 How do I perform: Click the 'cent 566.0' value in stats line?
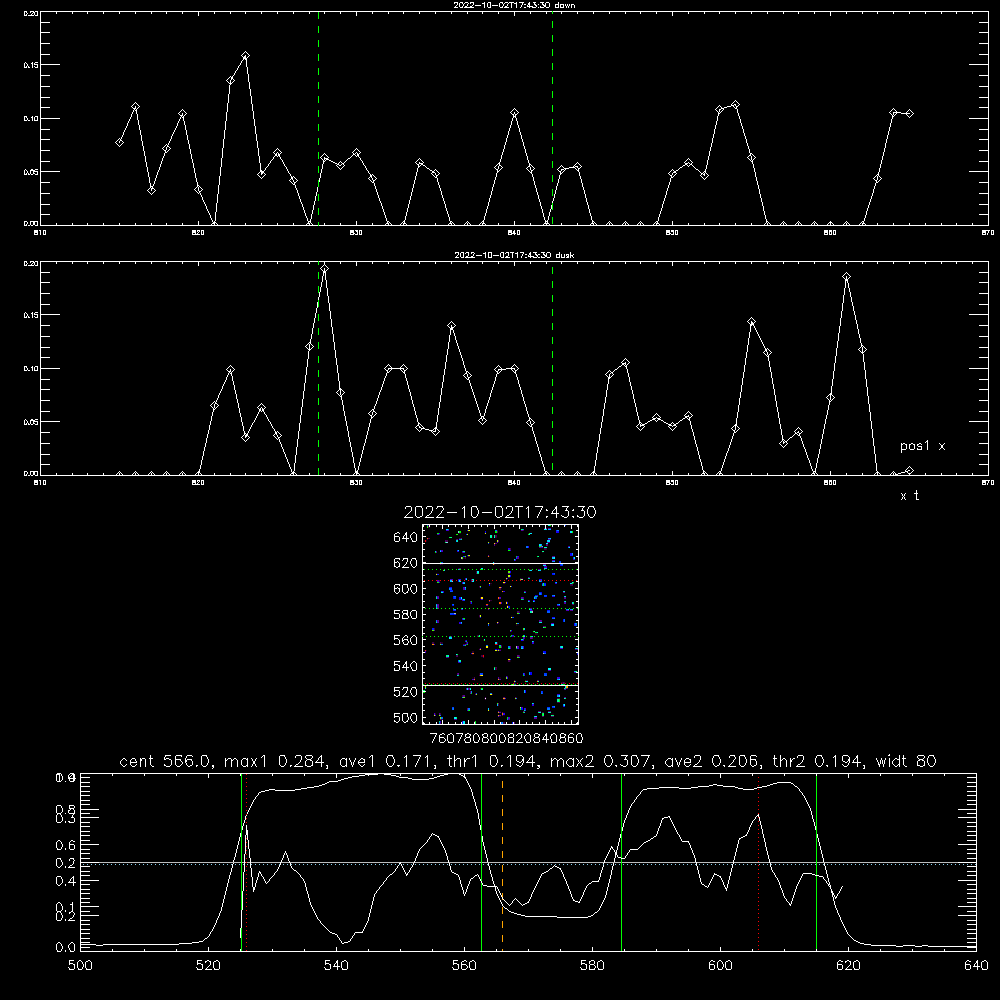(x=165, y=761)
